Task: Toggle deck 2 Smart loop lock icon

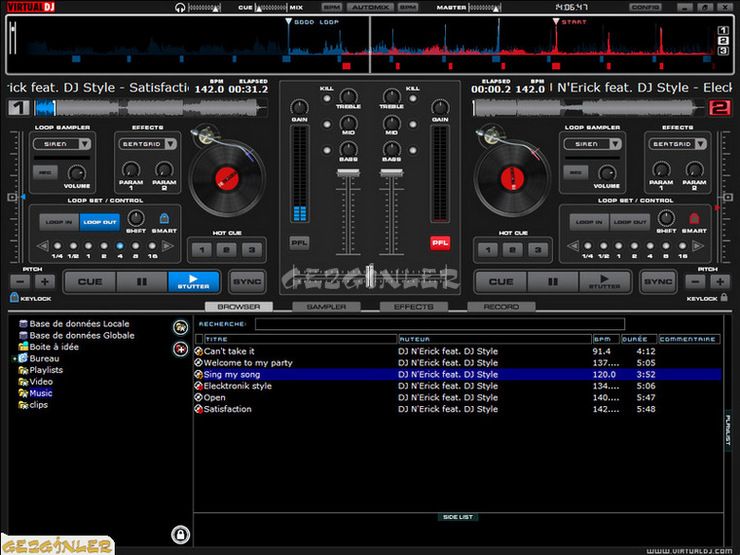Action: (x=694, y=218)
